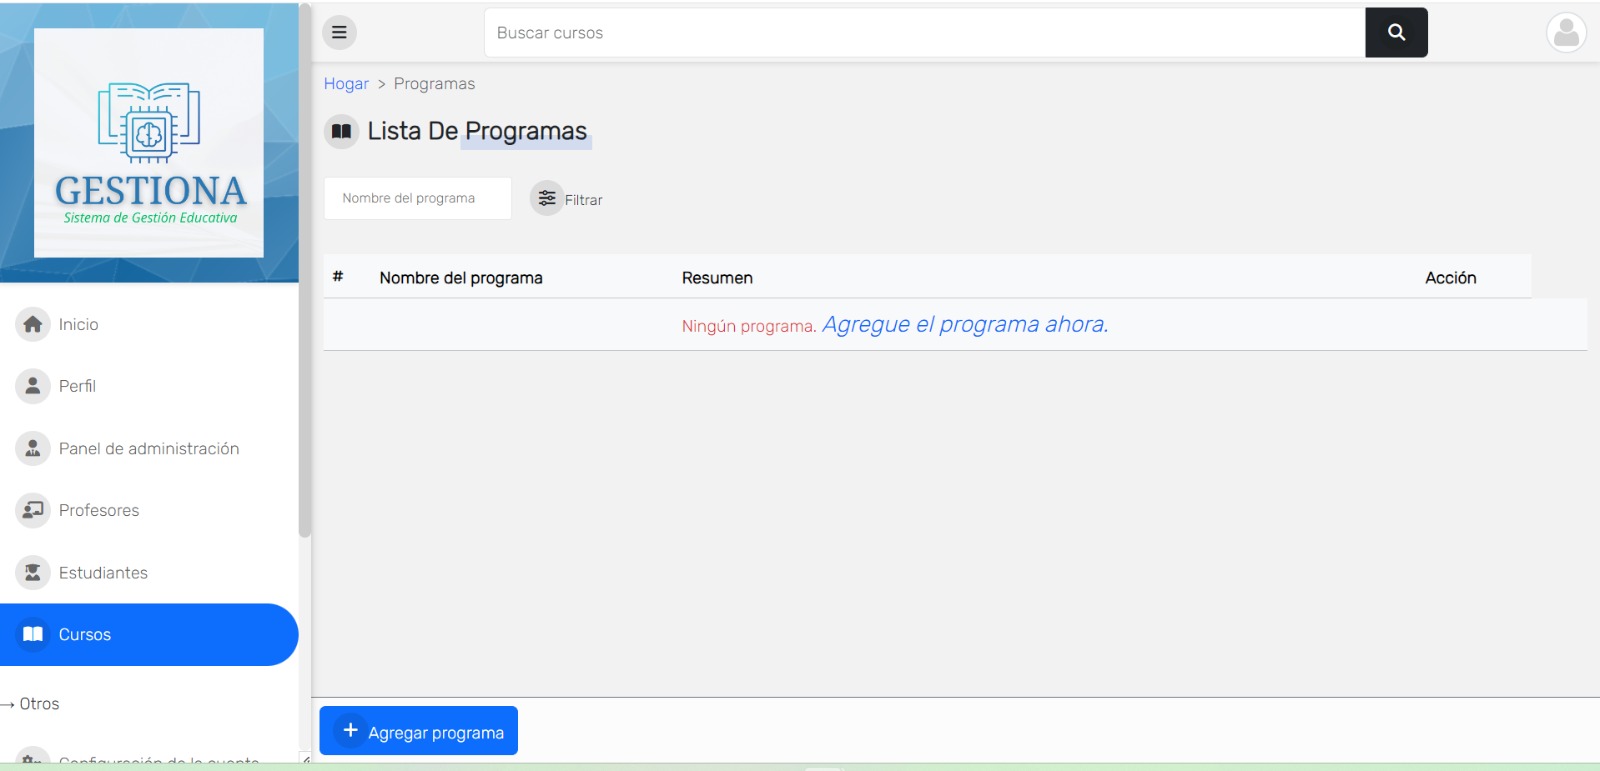Open Perfil in the sidebar
This screenshot has width=1600, height=771.
[149, 386]
